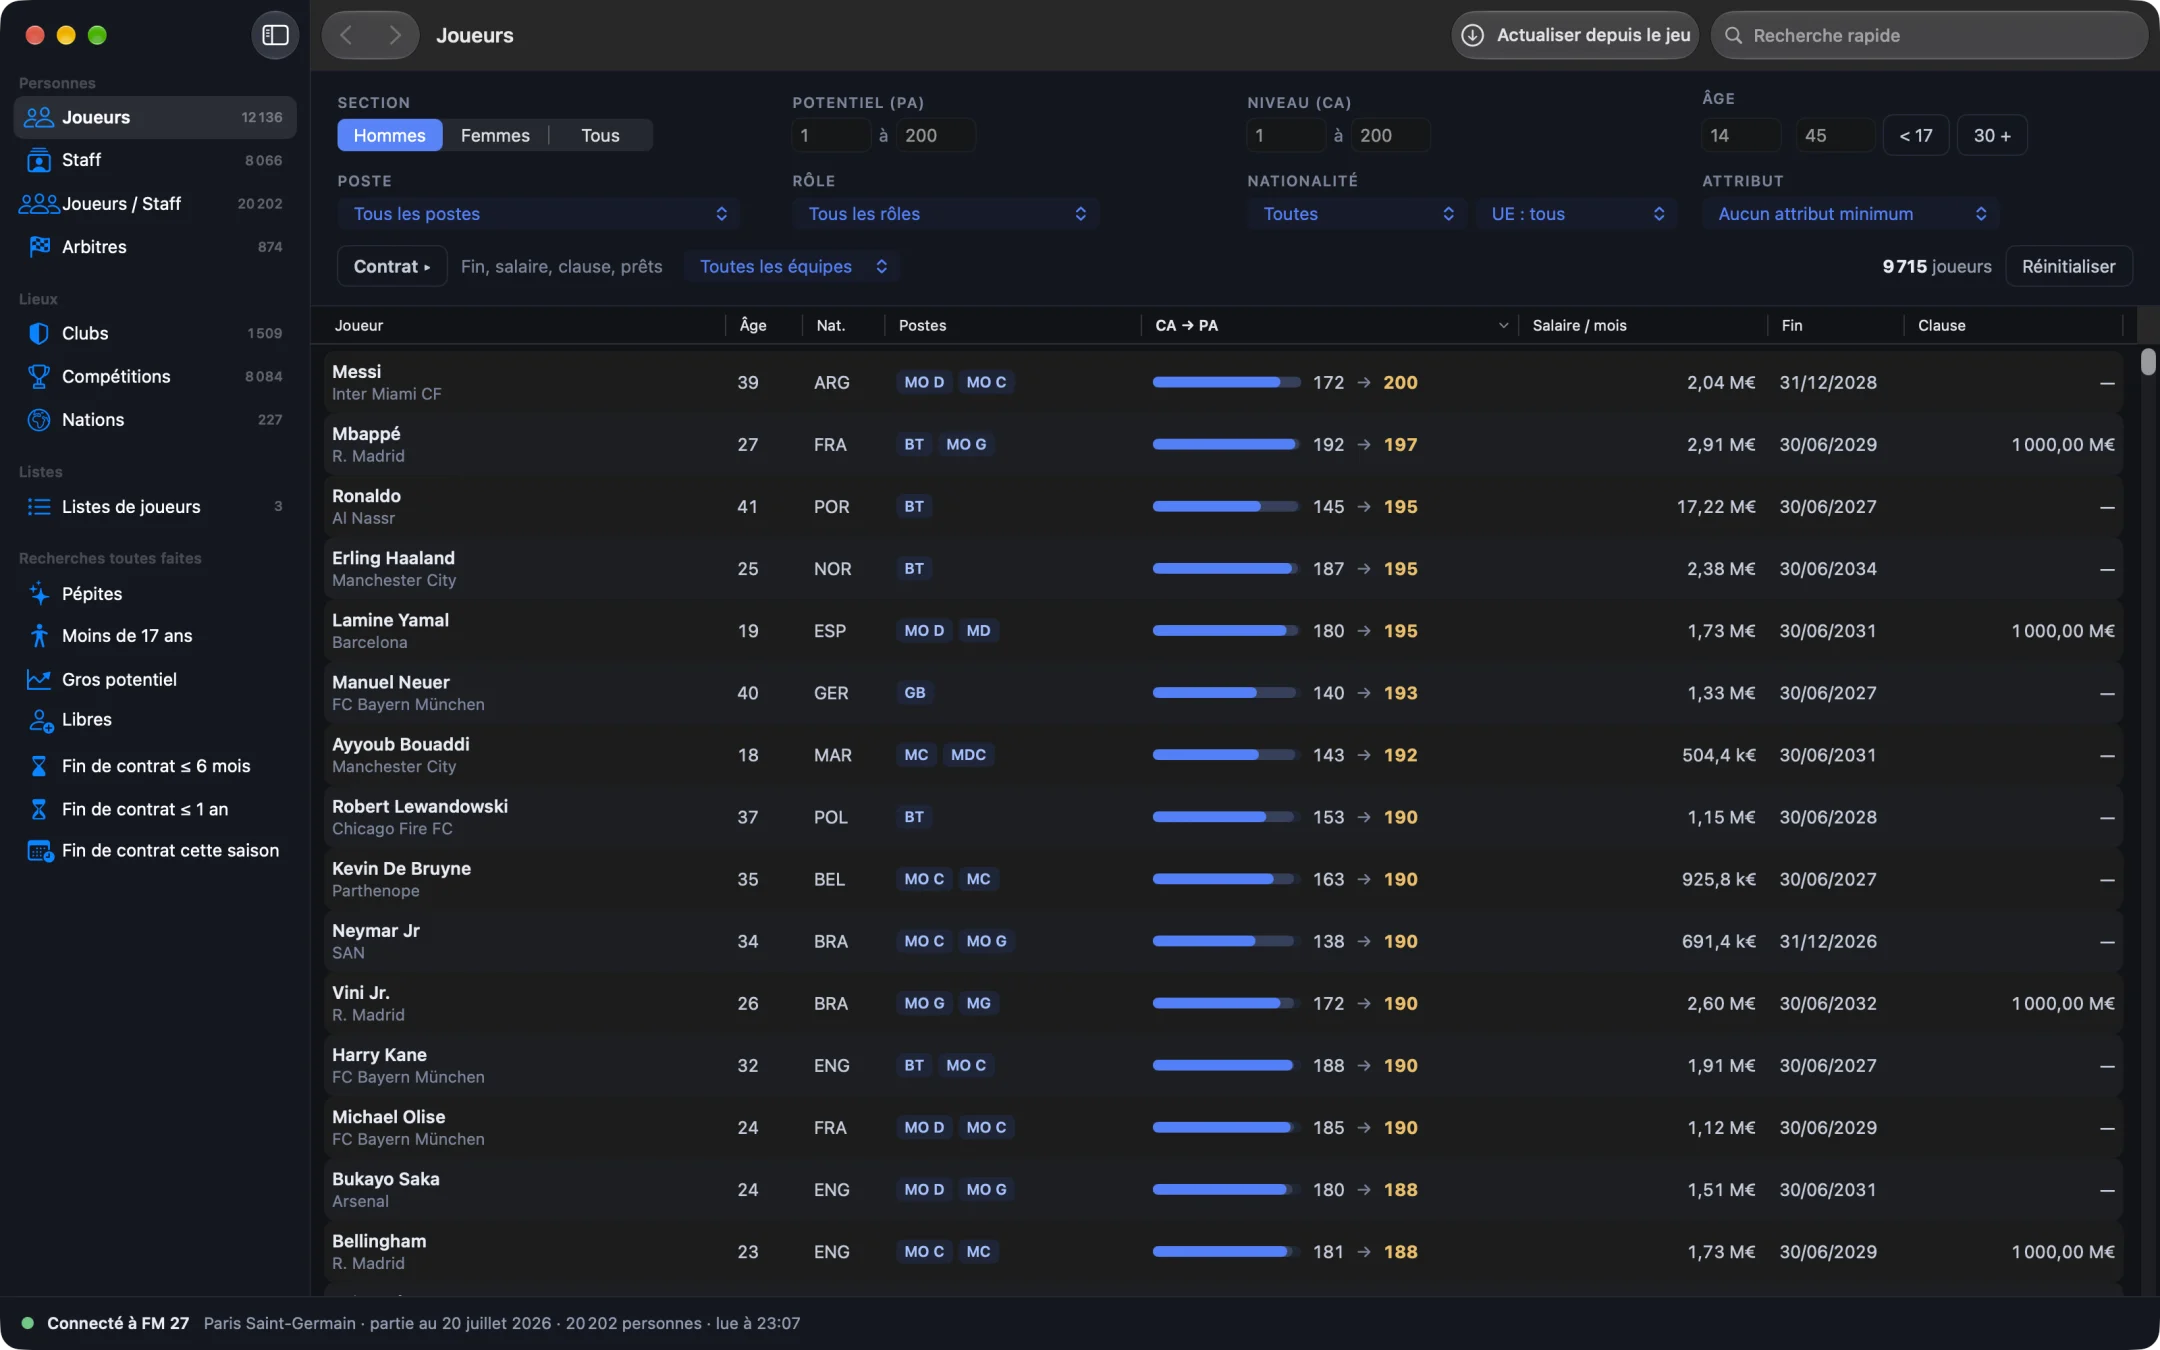The width and height of the screenshot is (2160, 1350).
Task: Open Arbitres via its flag icon
Action: pyautogui.click(x=38, y=246)
